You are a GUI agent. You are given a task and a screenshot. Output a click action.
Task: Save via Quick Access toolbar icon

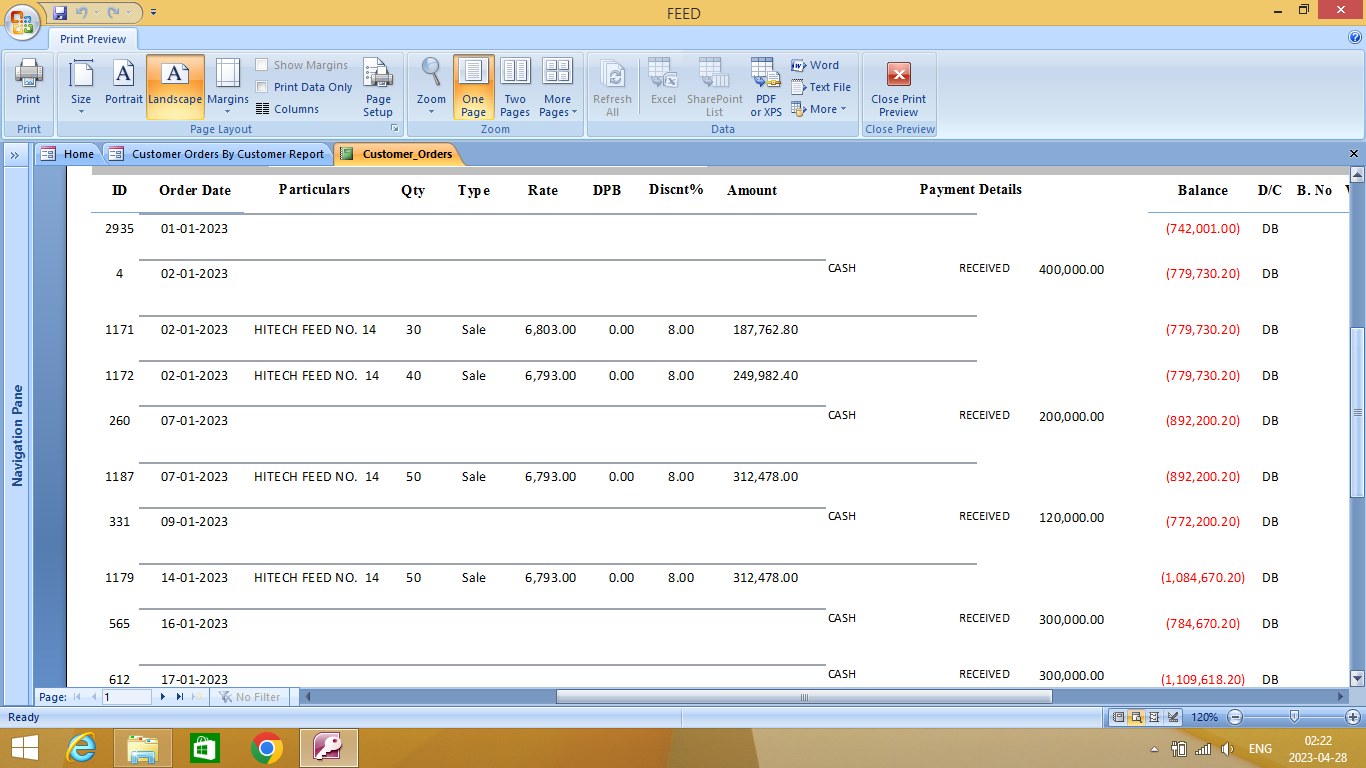pyautogui.click(x=60, y=13)
